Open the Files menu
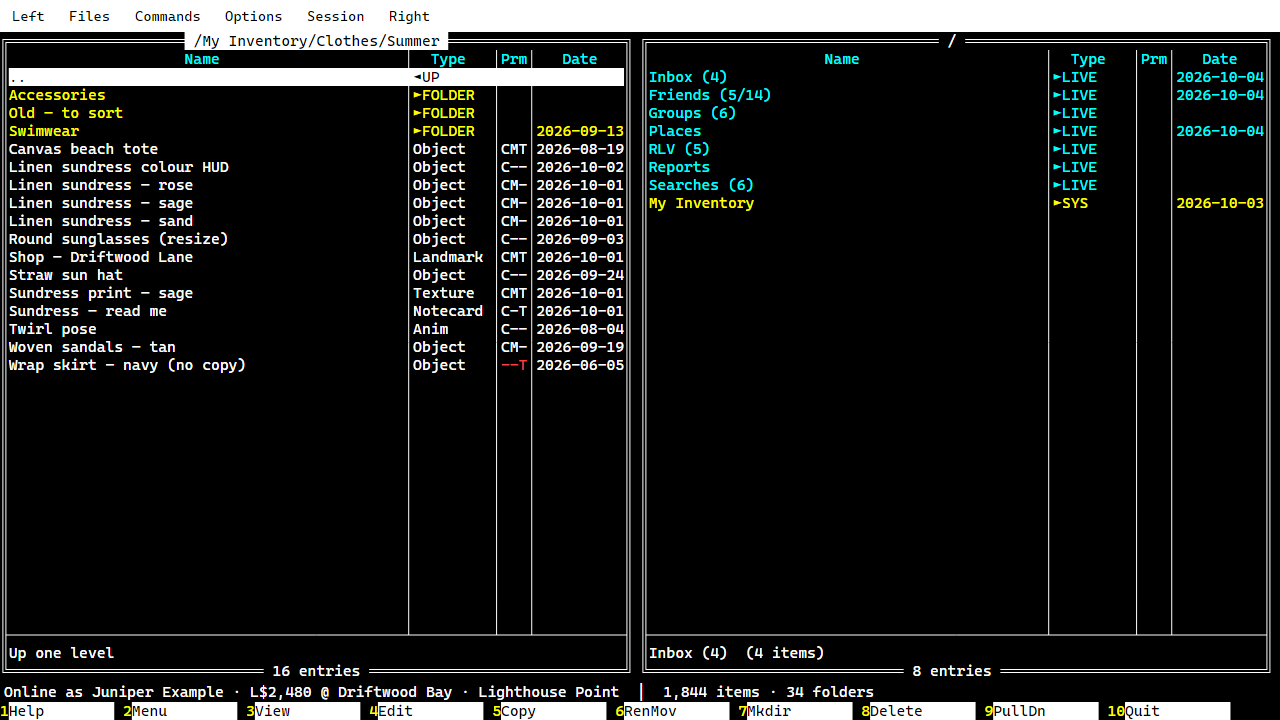Image resolution: width=1280 pixels, height=720 pixels. tap(89, 16)
